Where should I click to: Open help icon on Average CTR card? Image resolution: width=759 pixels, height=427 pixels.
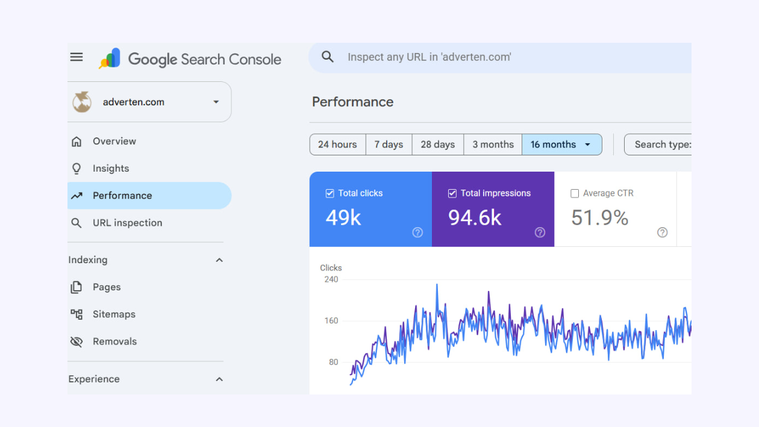[662, 232]
